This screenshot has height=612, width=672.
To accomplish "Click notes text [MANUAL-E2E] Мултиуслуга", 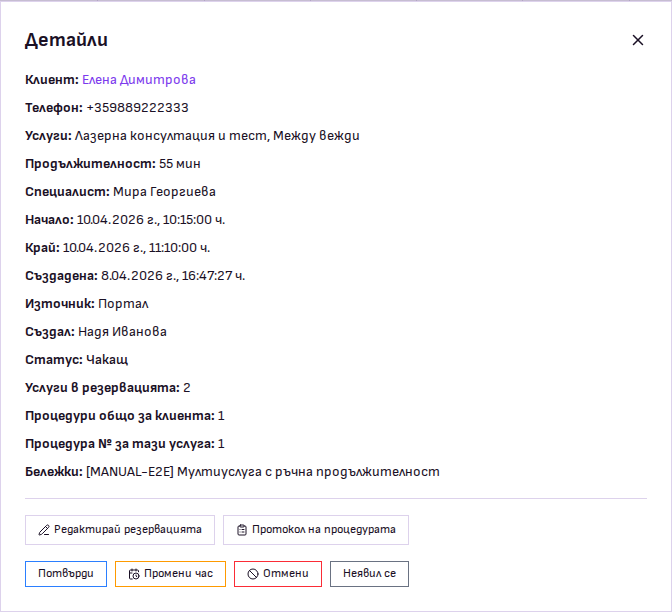I will [174, 472].
